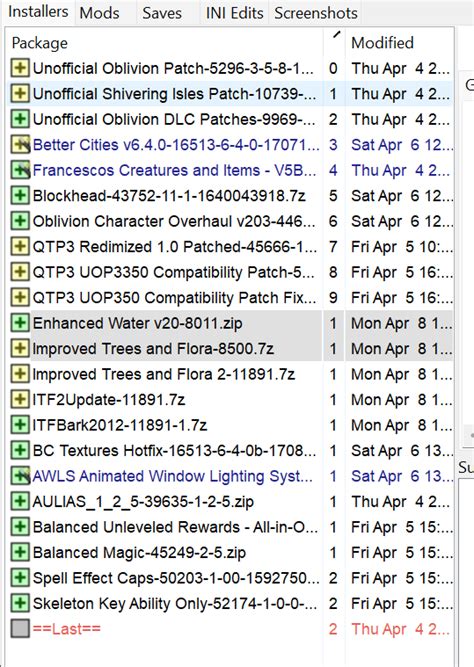
Task: Click the Oblivion Character Overhaul status icon
Action: [20, 221]
